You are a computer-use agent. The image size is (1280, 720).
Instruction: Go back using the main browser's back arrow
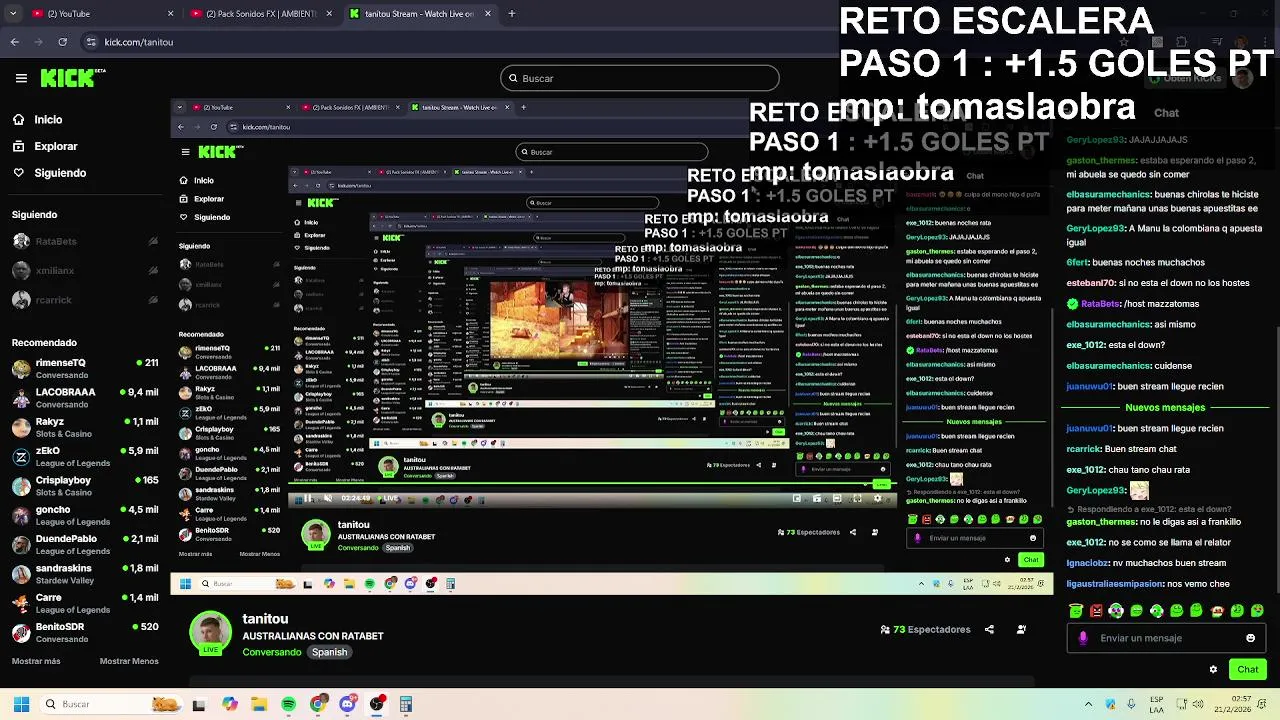tap(15, 42)
